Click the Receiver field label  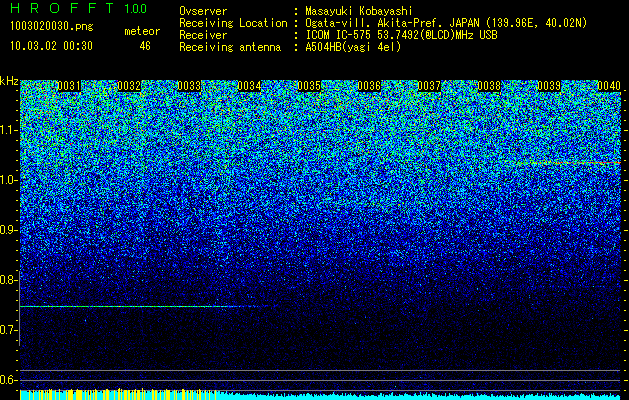click(203, 35)
